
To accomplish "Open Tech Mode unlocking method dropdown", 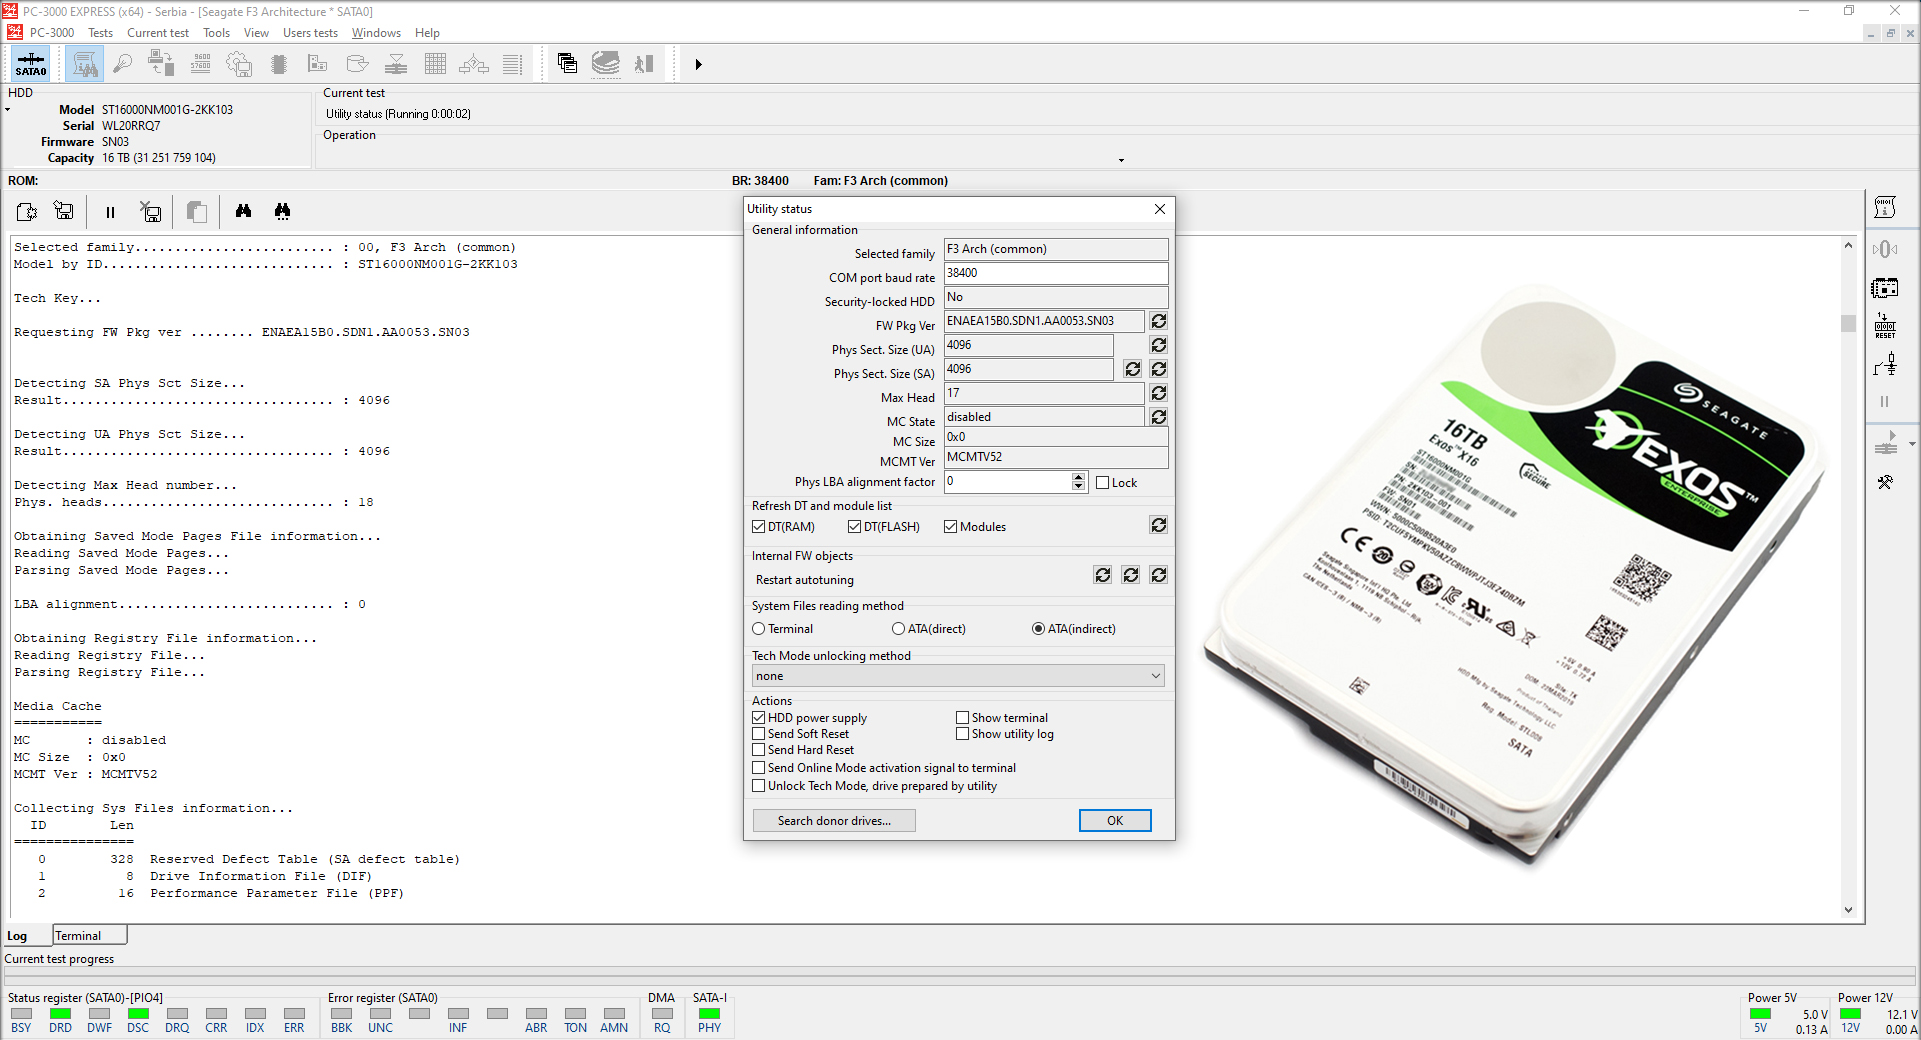I will pos(958,676).
